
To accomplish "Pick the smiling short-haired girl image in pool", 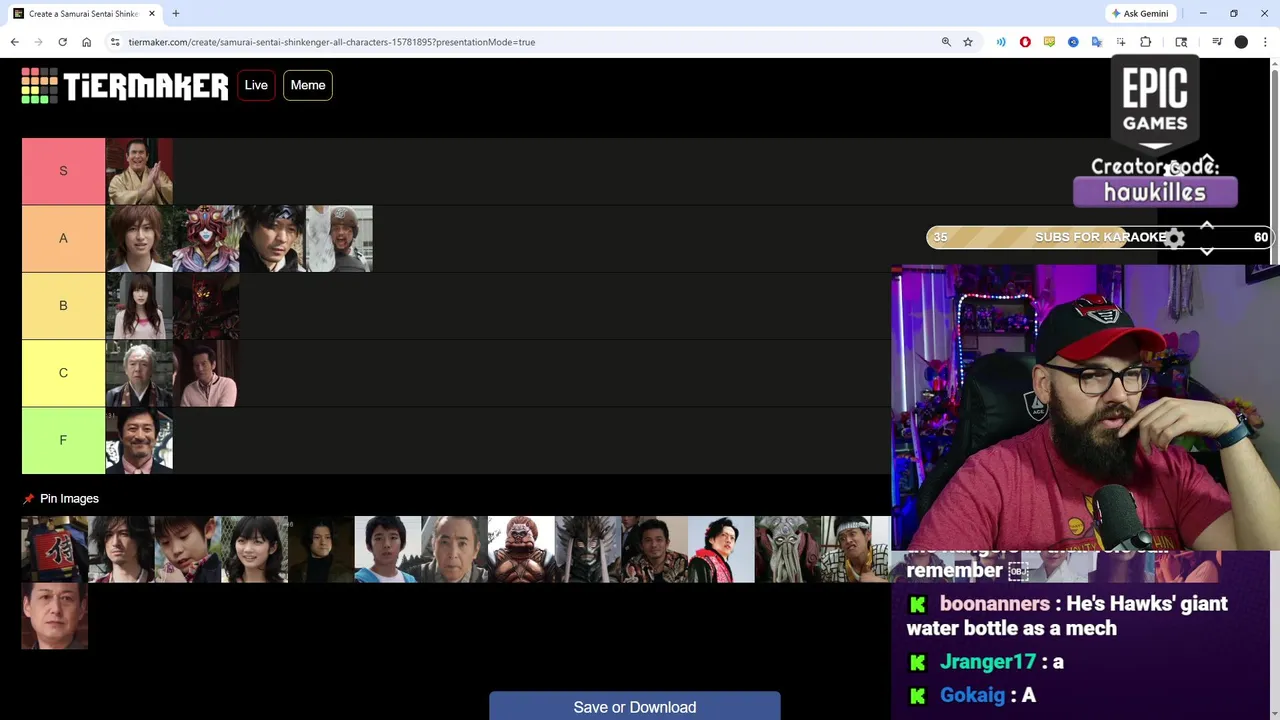I will coord(255,549).
